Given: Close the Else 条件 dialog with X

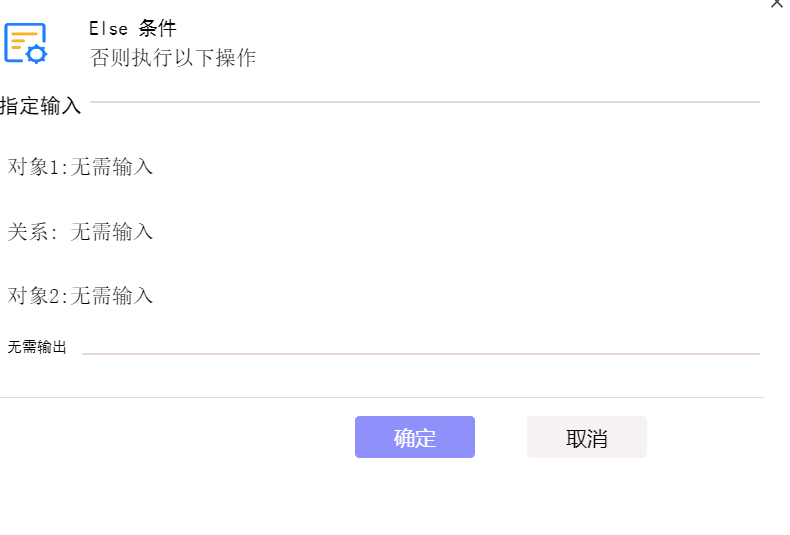Looking at the screenshot, I should 777,4.
